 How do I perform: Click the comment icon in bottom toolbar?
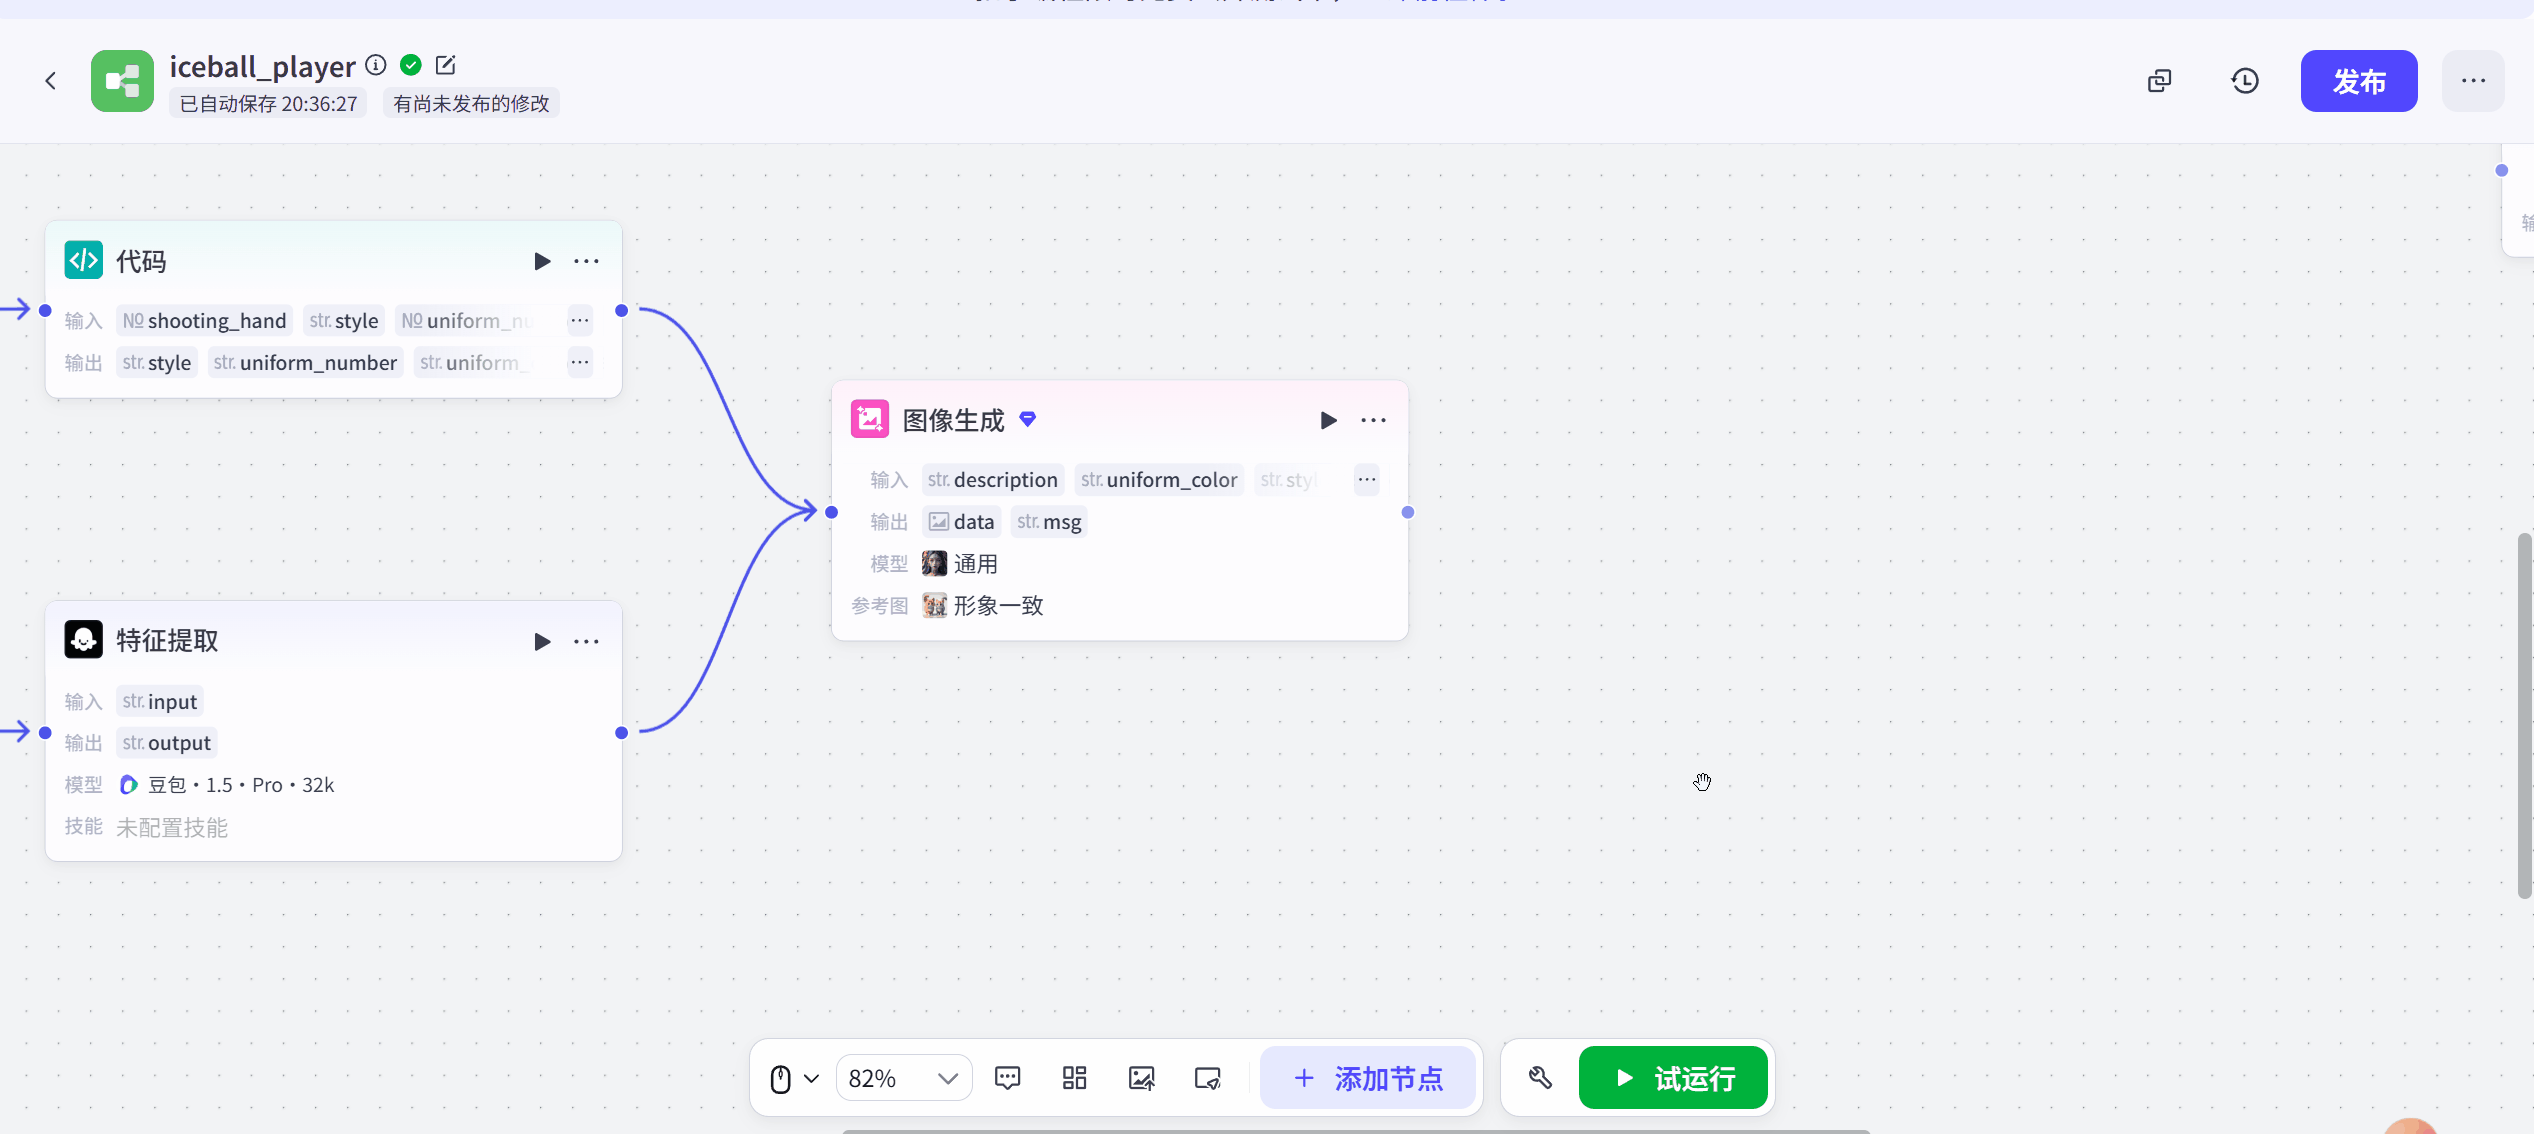[1007, 1077]
